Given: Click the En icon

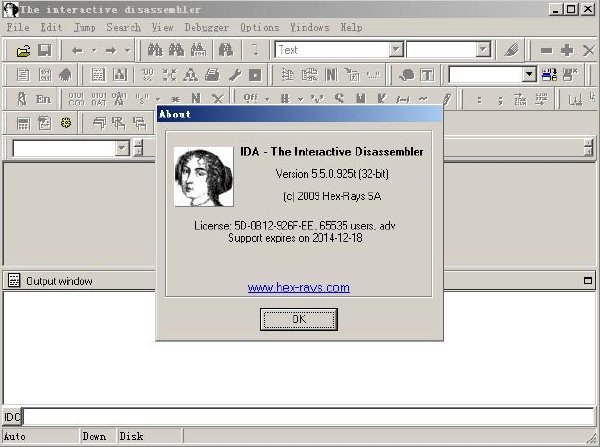Looking at the screenshot, I should [43, 99].
